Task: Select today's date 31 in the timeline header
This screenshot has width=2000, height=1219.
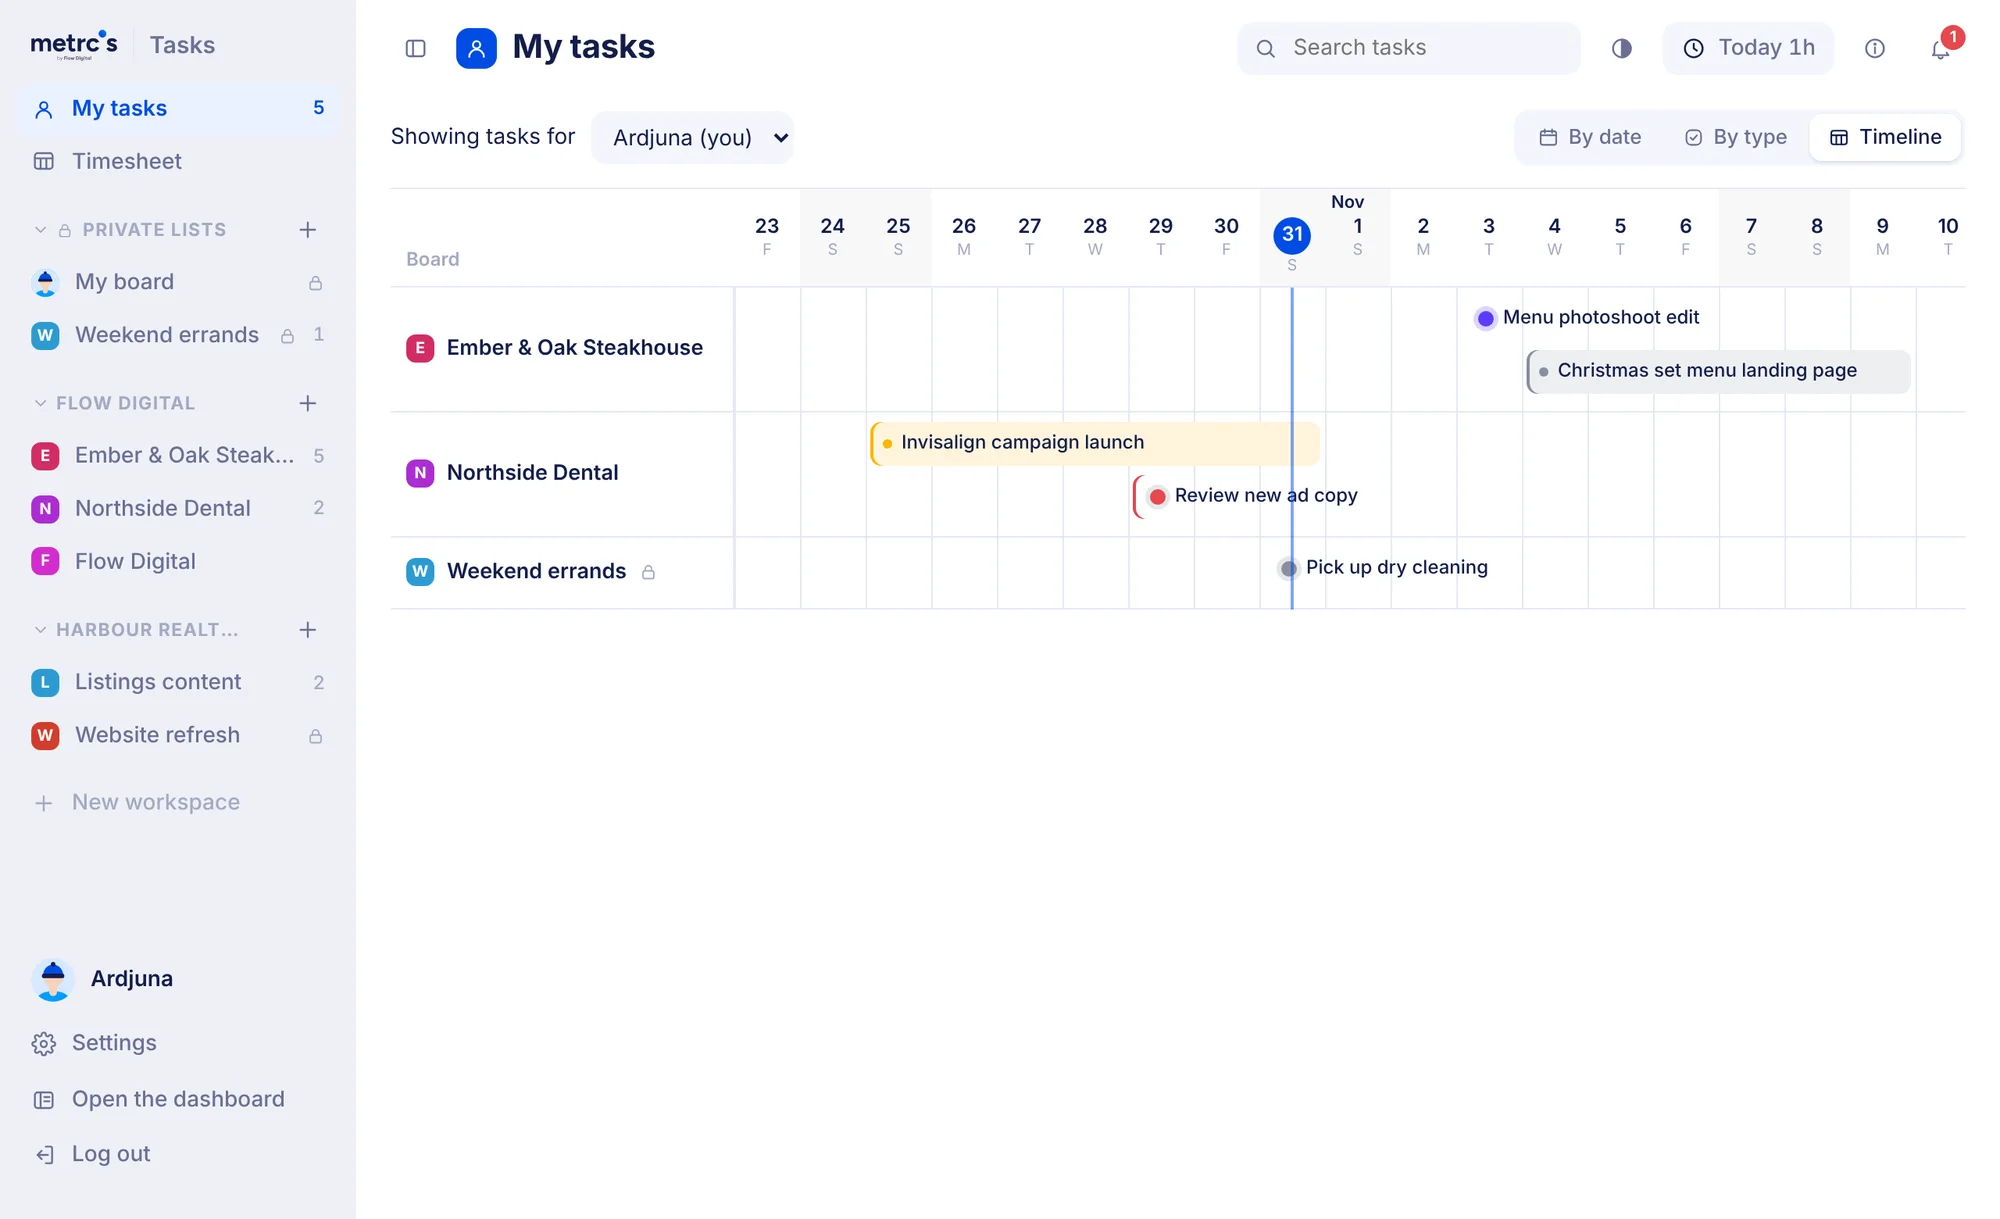Action: click(1292, 235)
